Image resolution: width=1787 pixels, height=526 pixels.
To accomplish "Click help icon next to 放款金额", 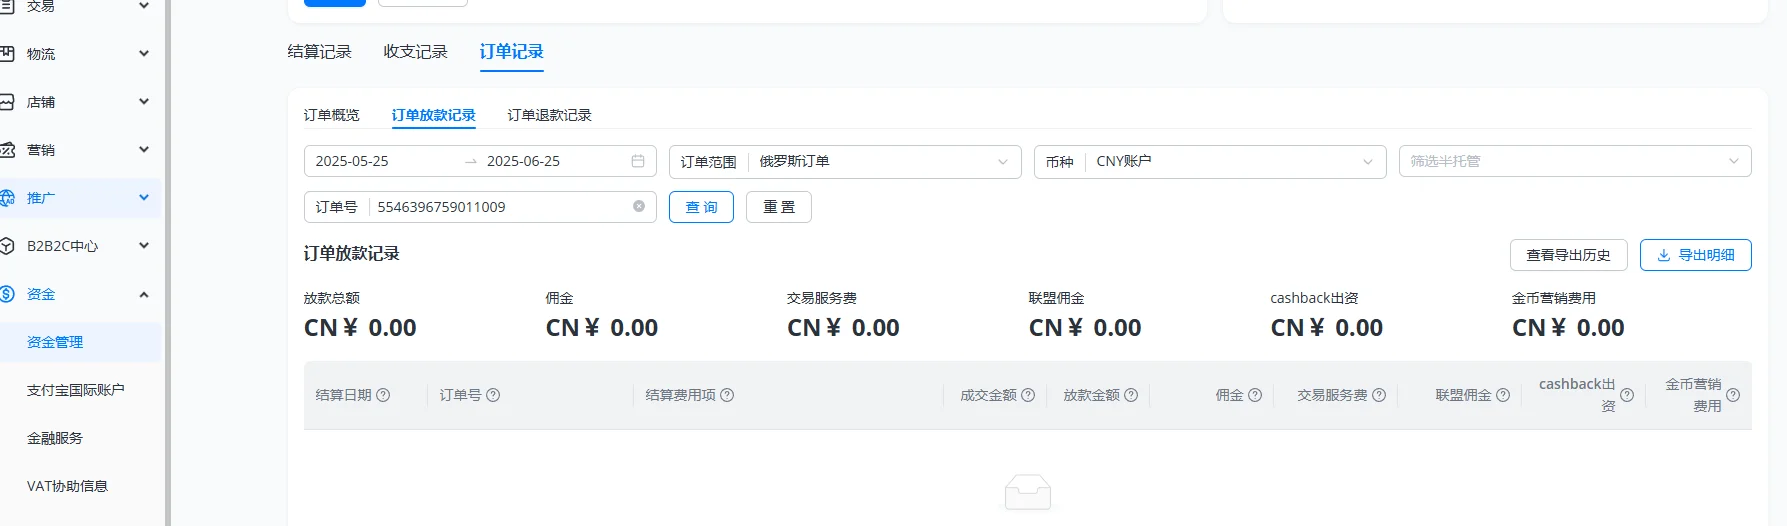I will tap(1131, 395).
